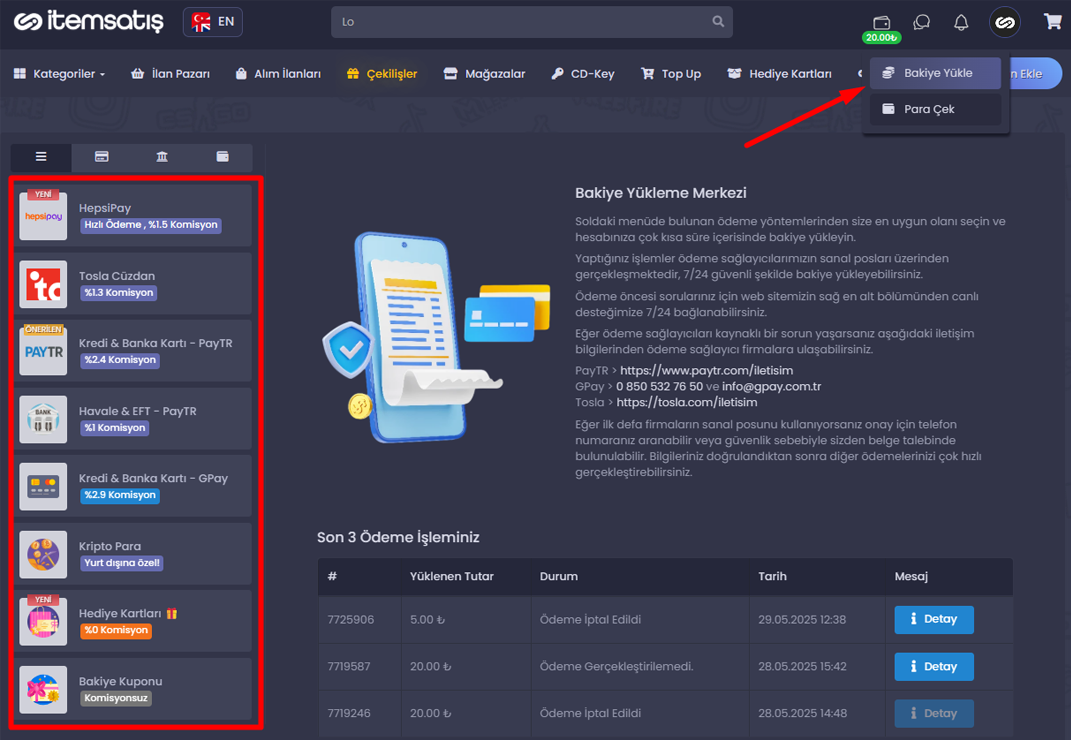The height and width of the screenshot is (740, 1071).
Task: Click the Durum column header
Action: [559, 577]
